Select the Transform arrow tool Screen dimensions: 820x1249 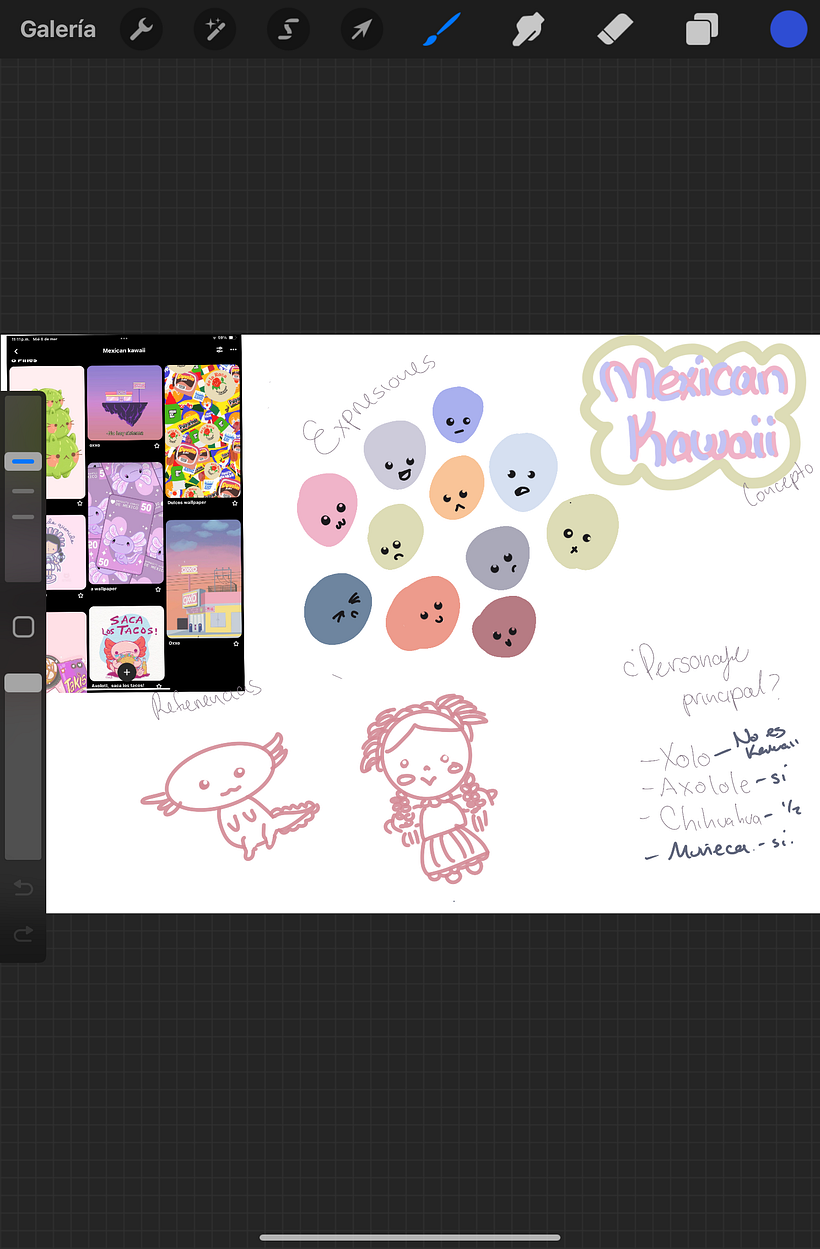tap(361, 29)
